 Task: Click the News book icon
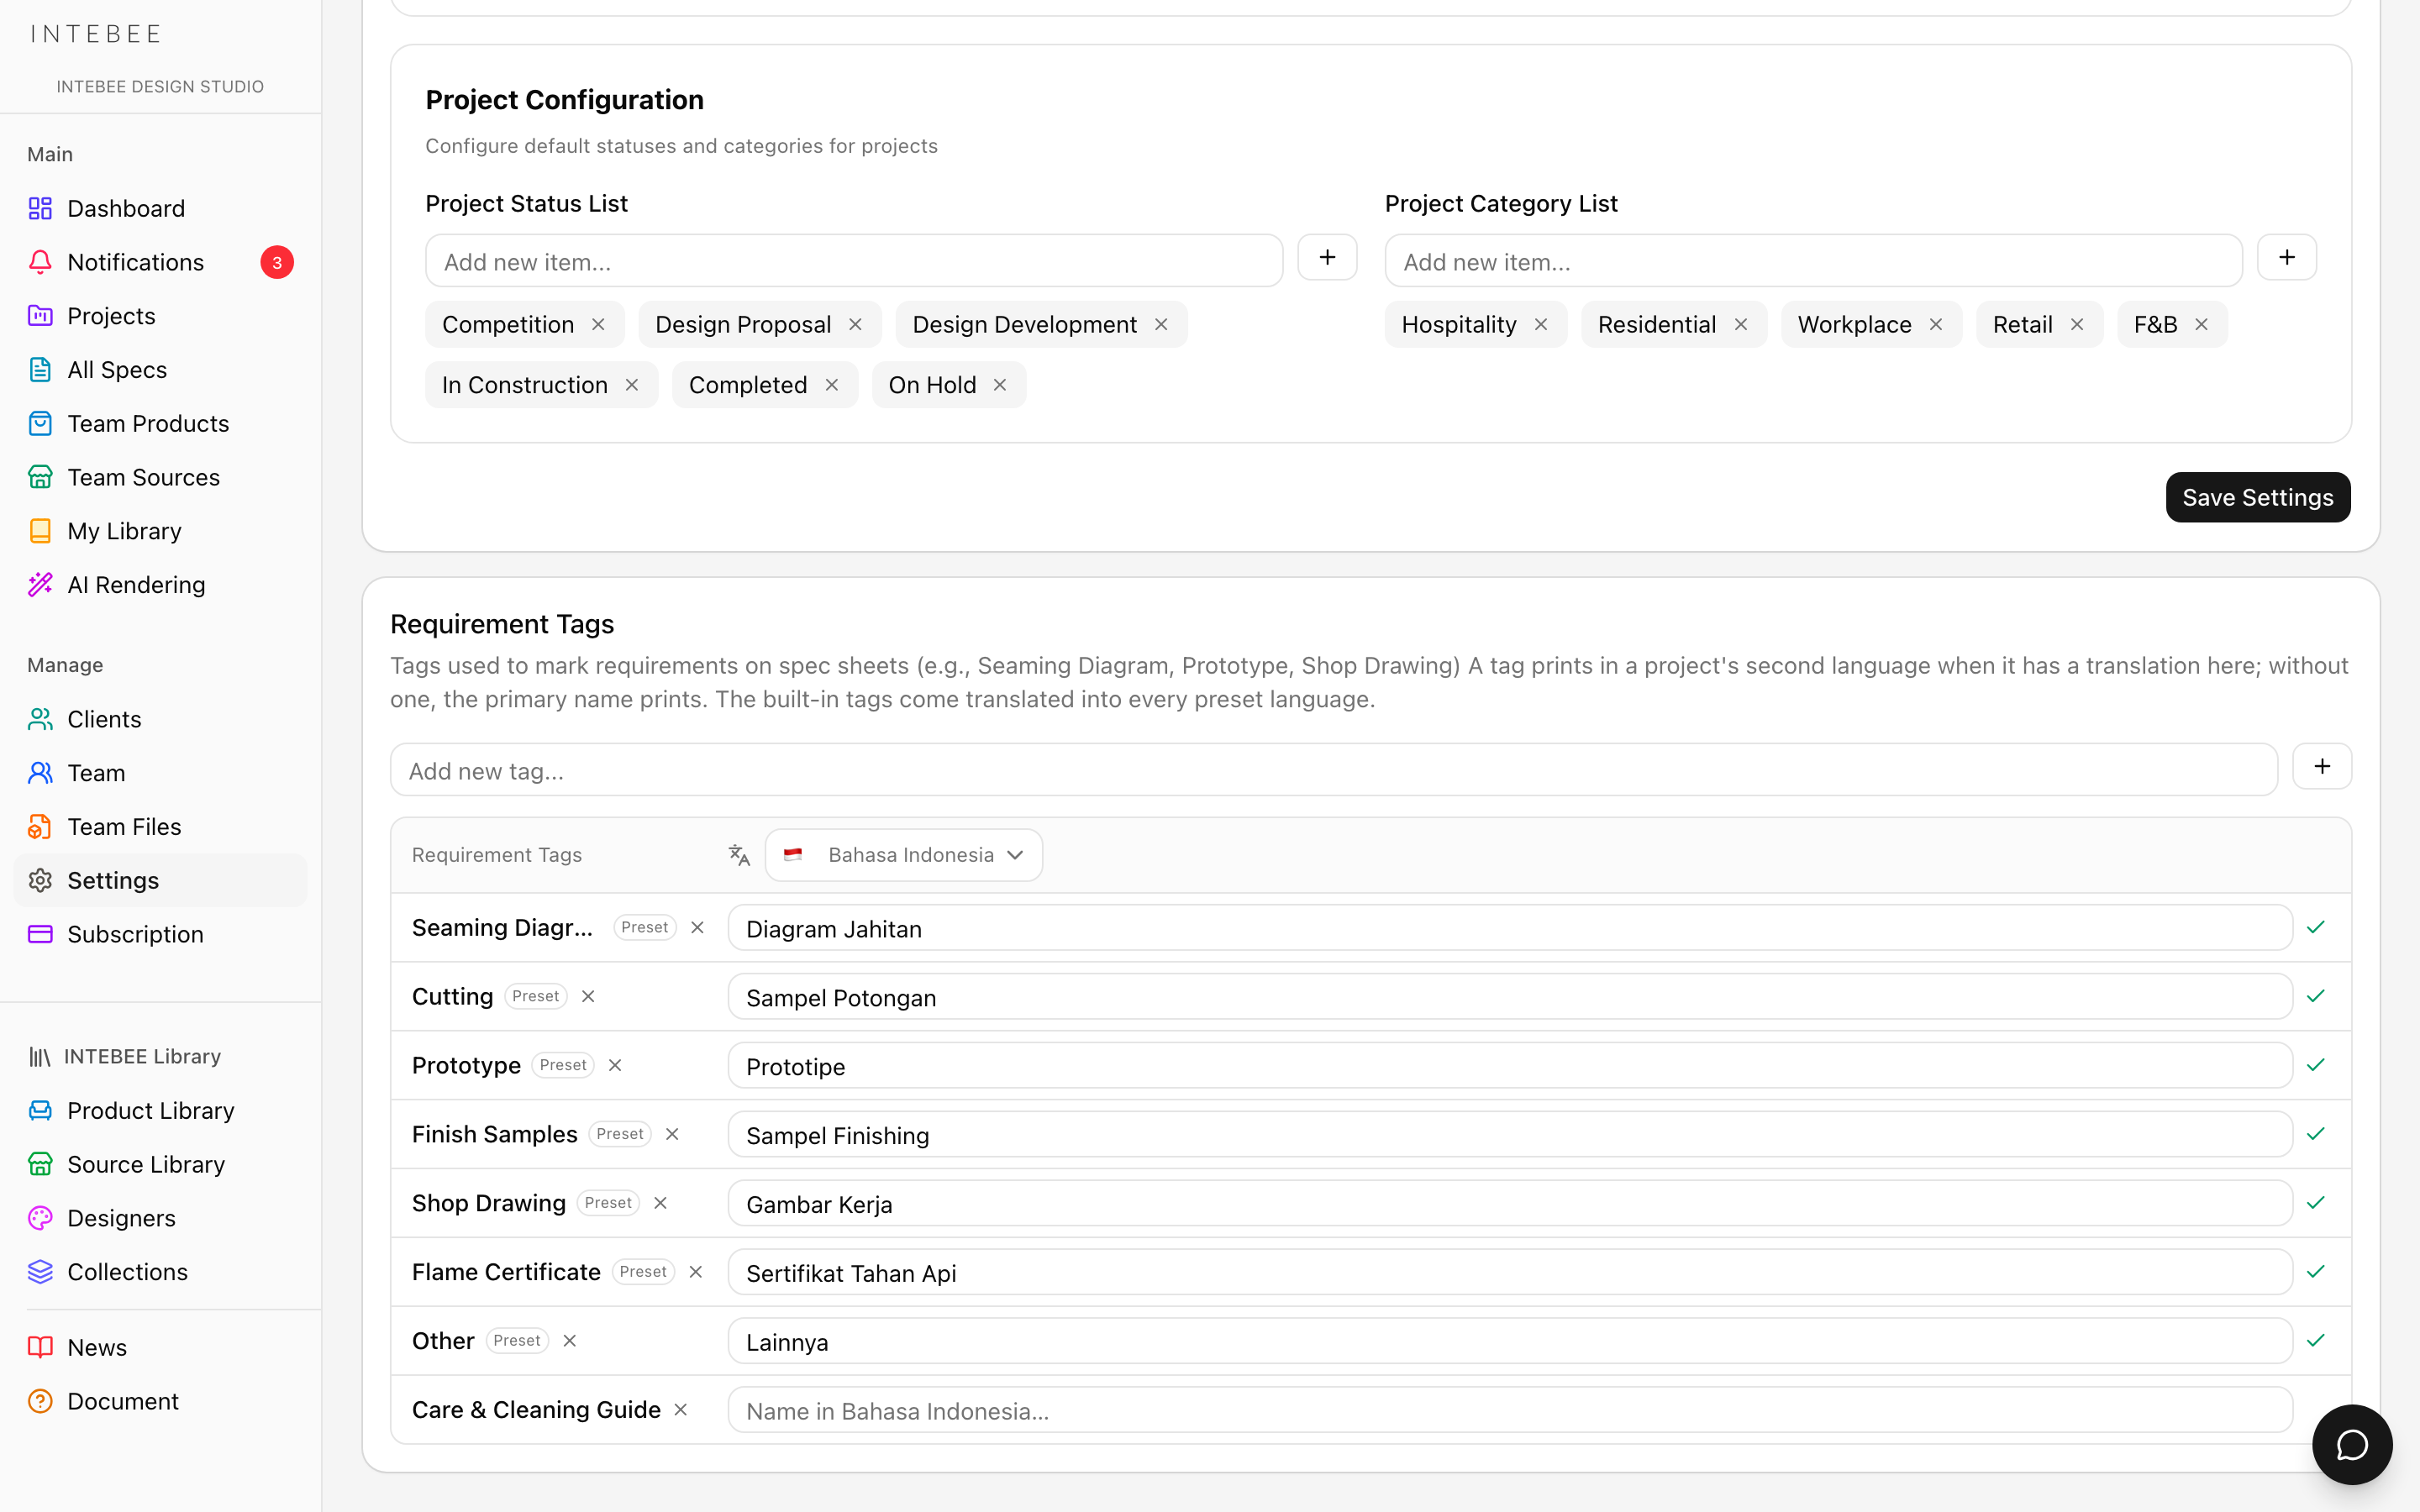tap(40, 1347)
